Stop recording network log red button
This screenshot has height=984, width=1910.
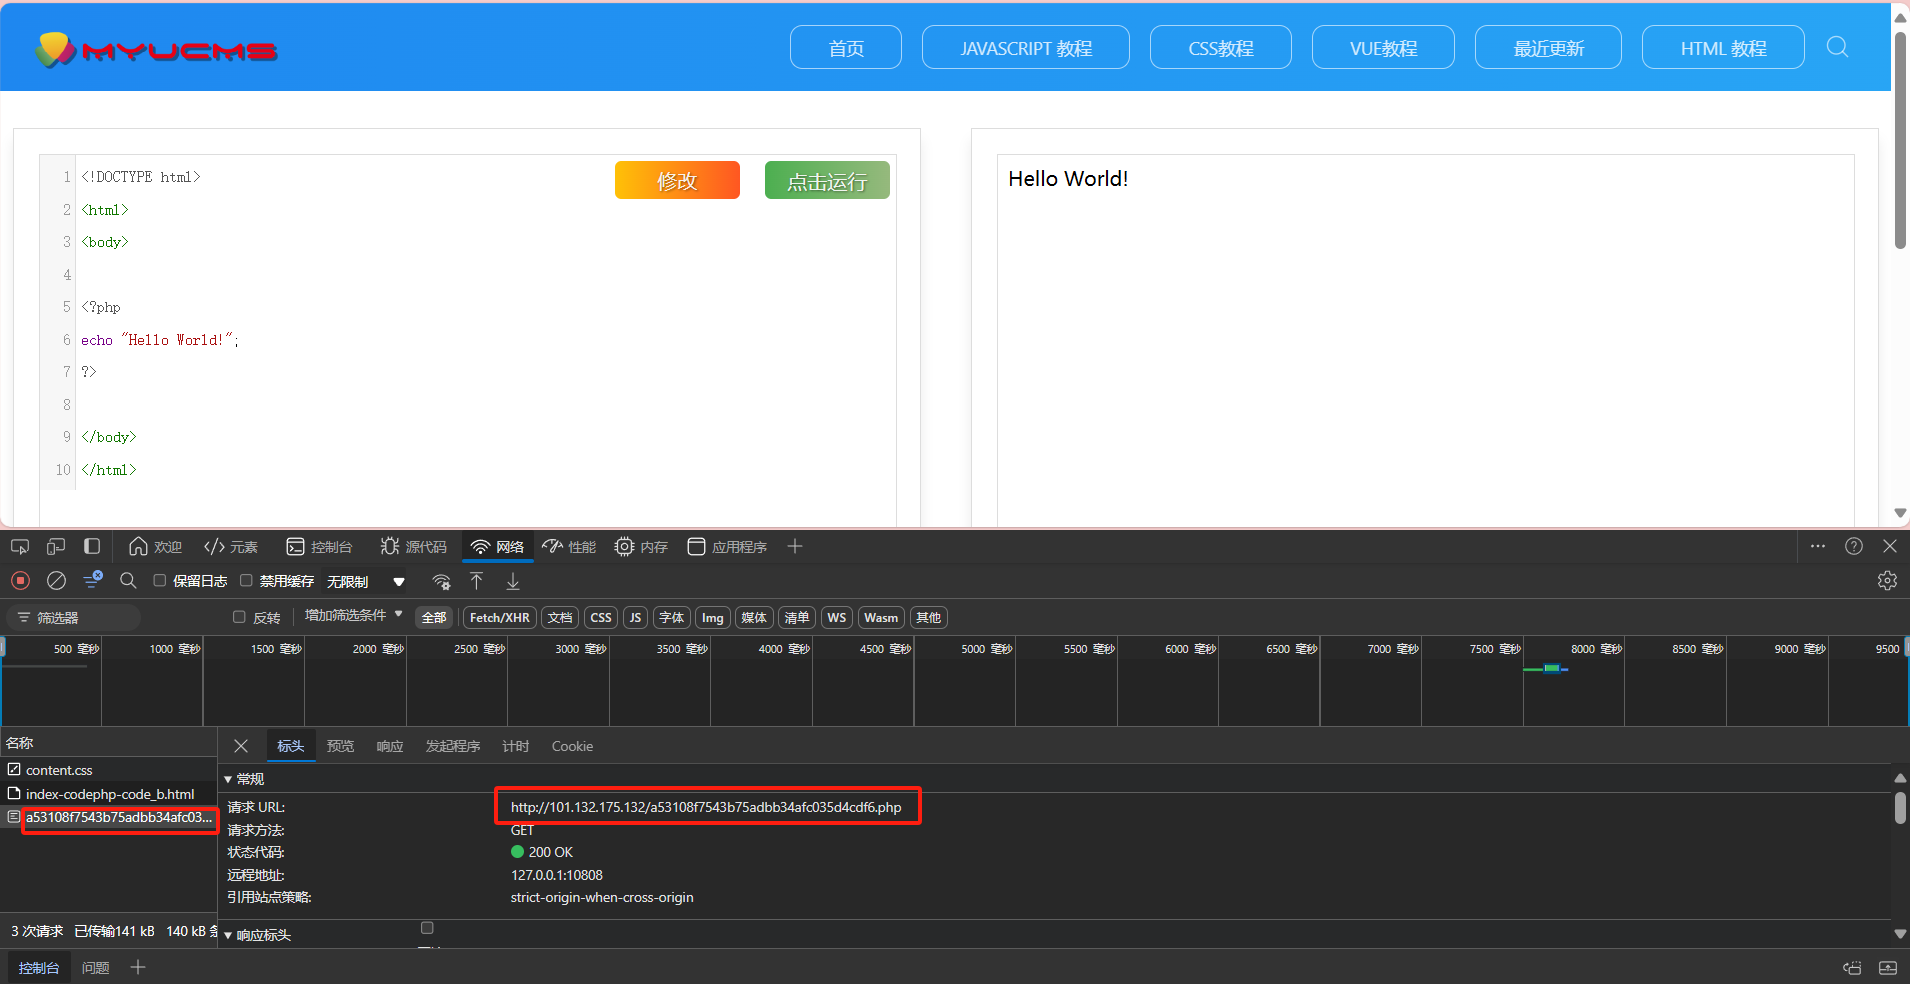[x=20, y=580]
